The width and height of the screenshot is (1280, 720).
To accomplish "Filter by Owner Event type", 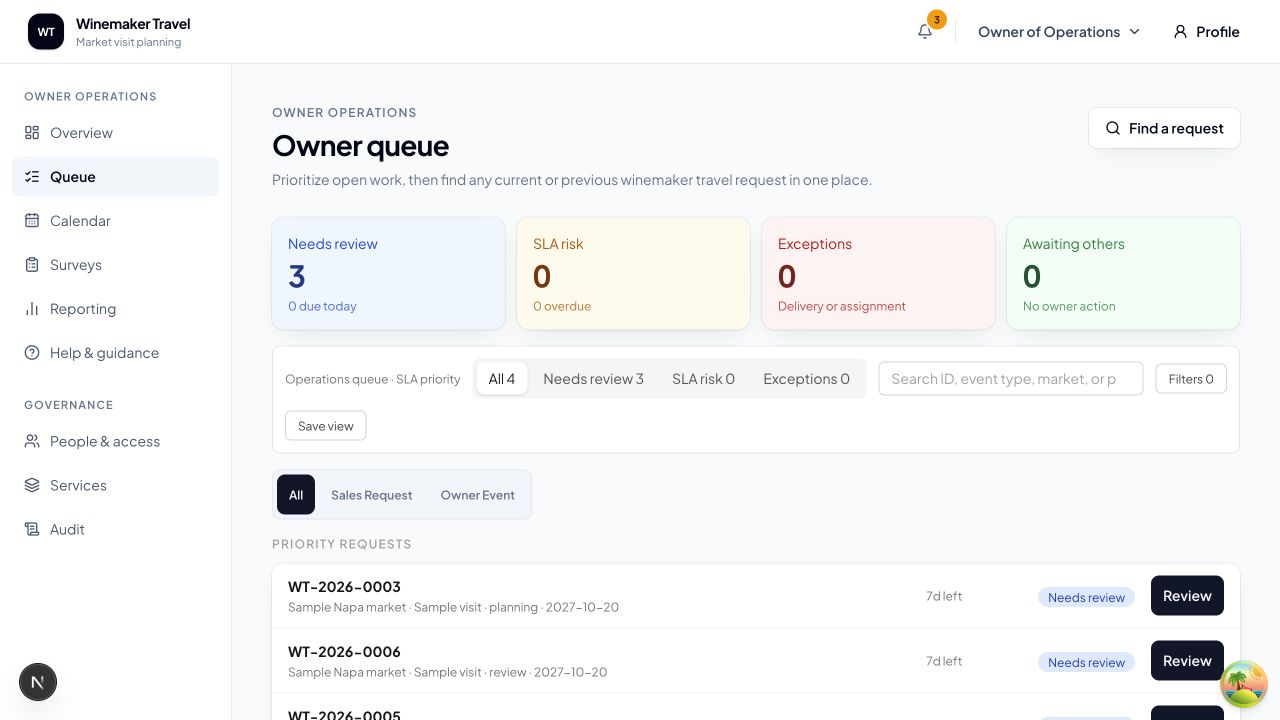I will (x=478, y=495).
